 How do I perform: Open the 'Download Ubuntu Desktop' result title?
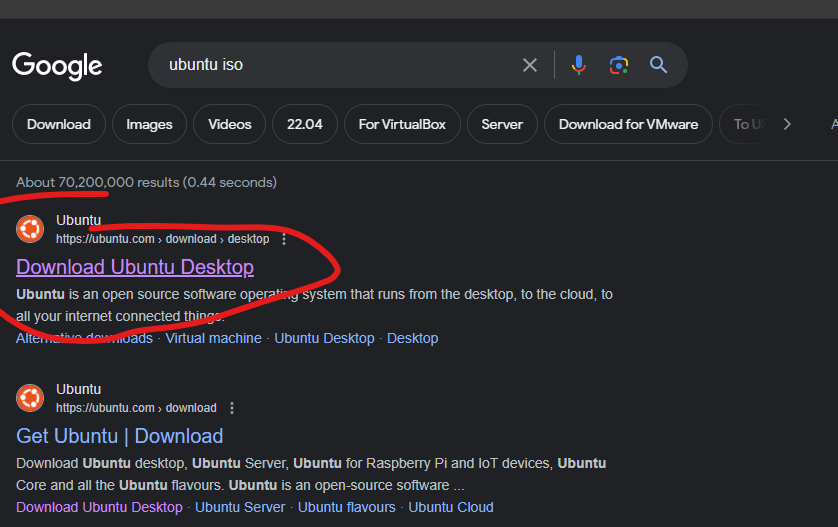(135, 267)
